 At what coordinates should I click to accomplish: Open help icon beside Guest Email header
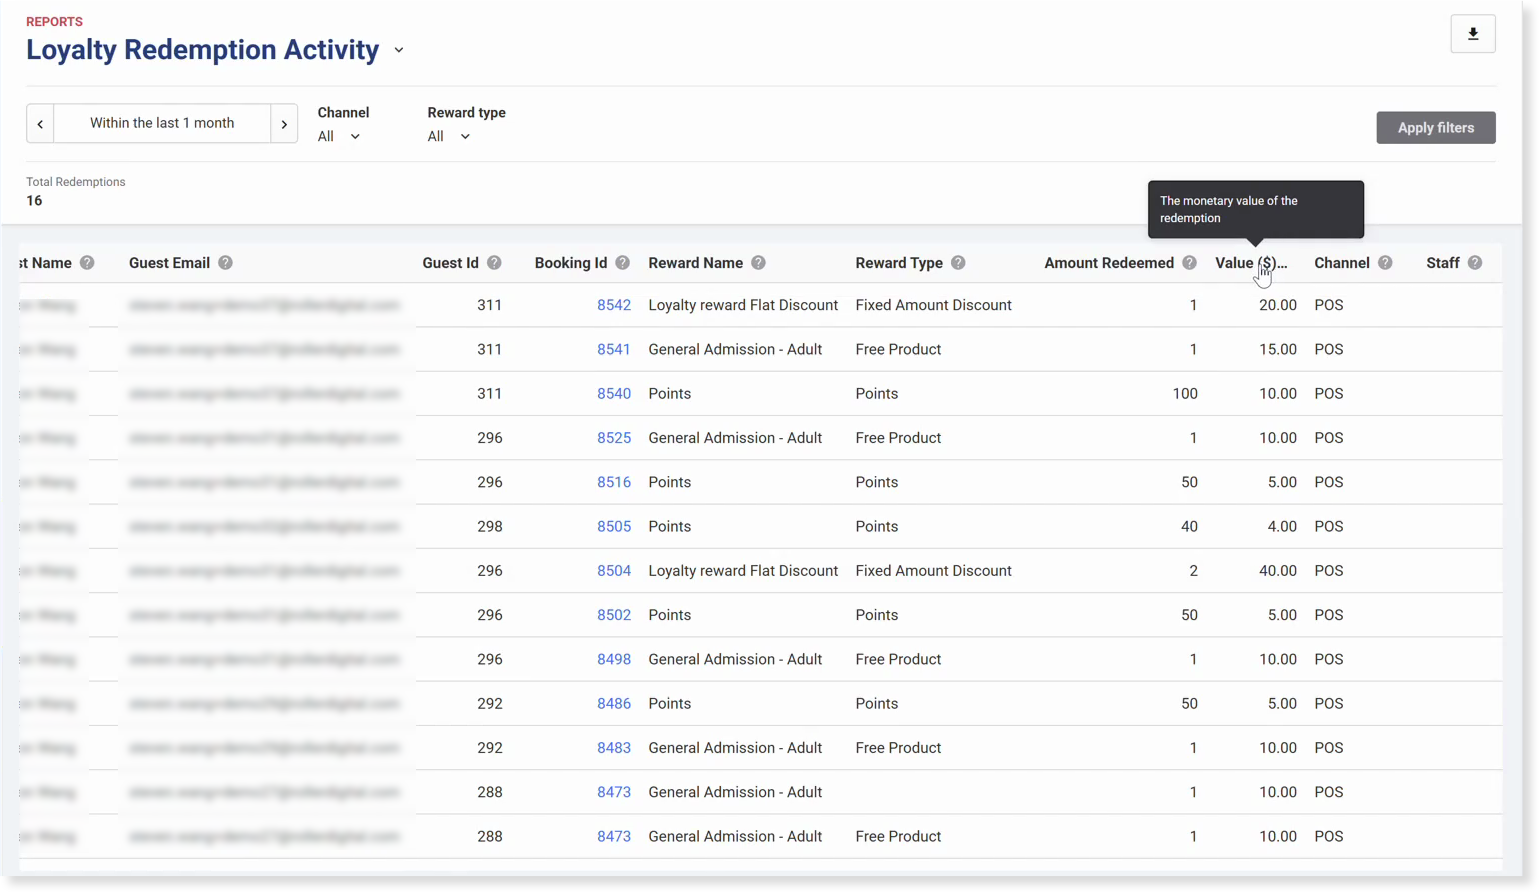click(x=225, y=263)
